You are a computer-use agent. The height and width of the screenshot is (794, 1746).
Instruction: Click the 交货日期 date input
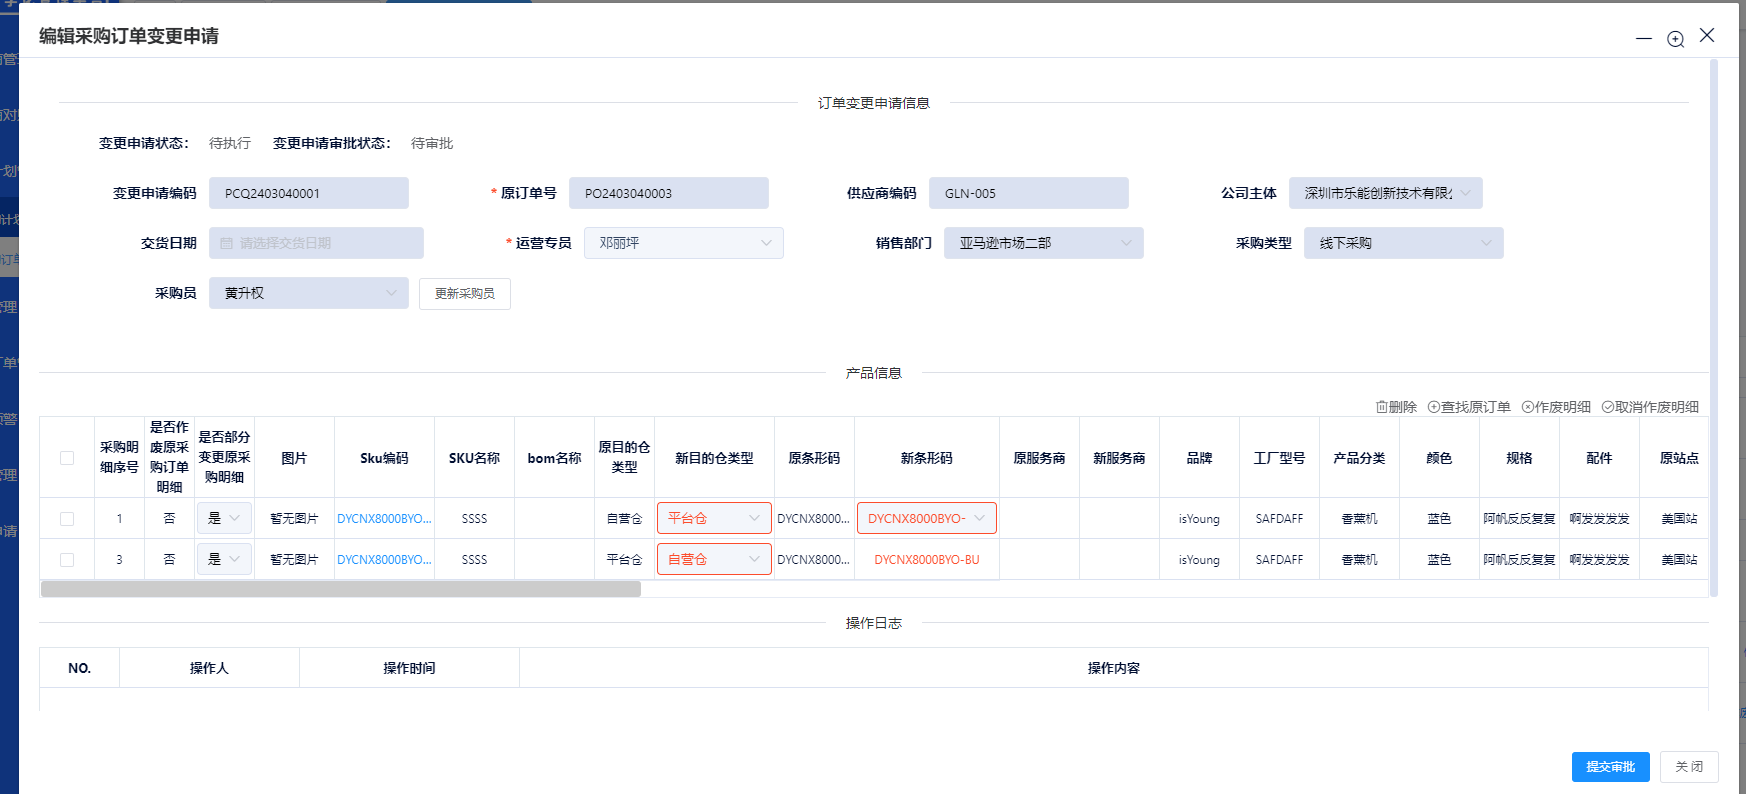click(x=316, y=243)
